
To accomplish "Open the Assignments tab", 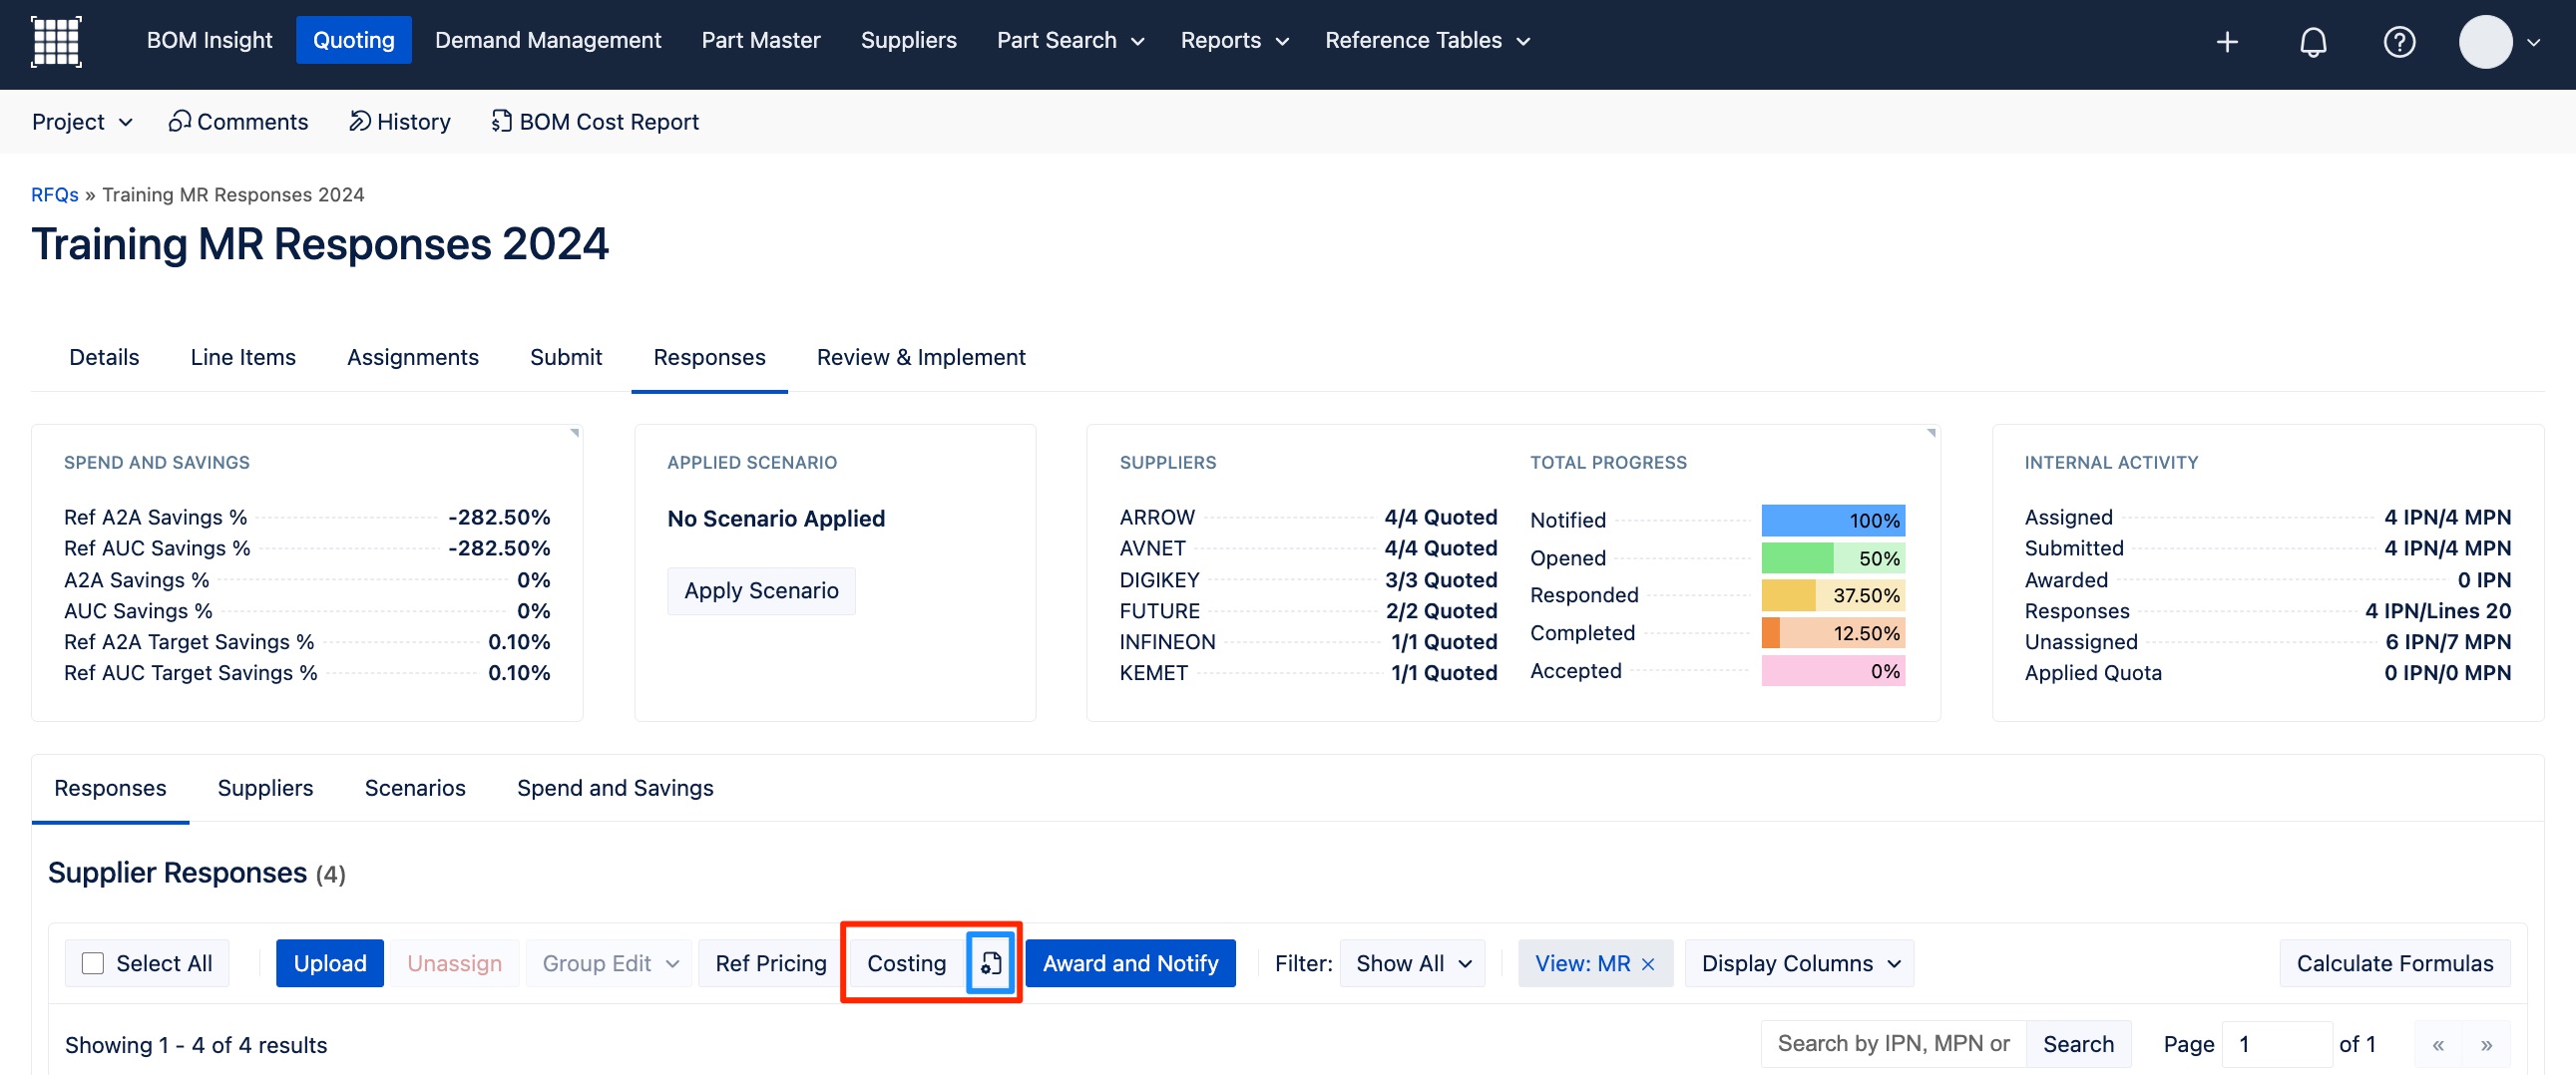I will [413, 358].
